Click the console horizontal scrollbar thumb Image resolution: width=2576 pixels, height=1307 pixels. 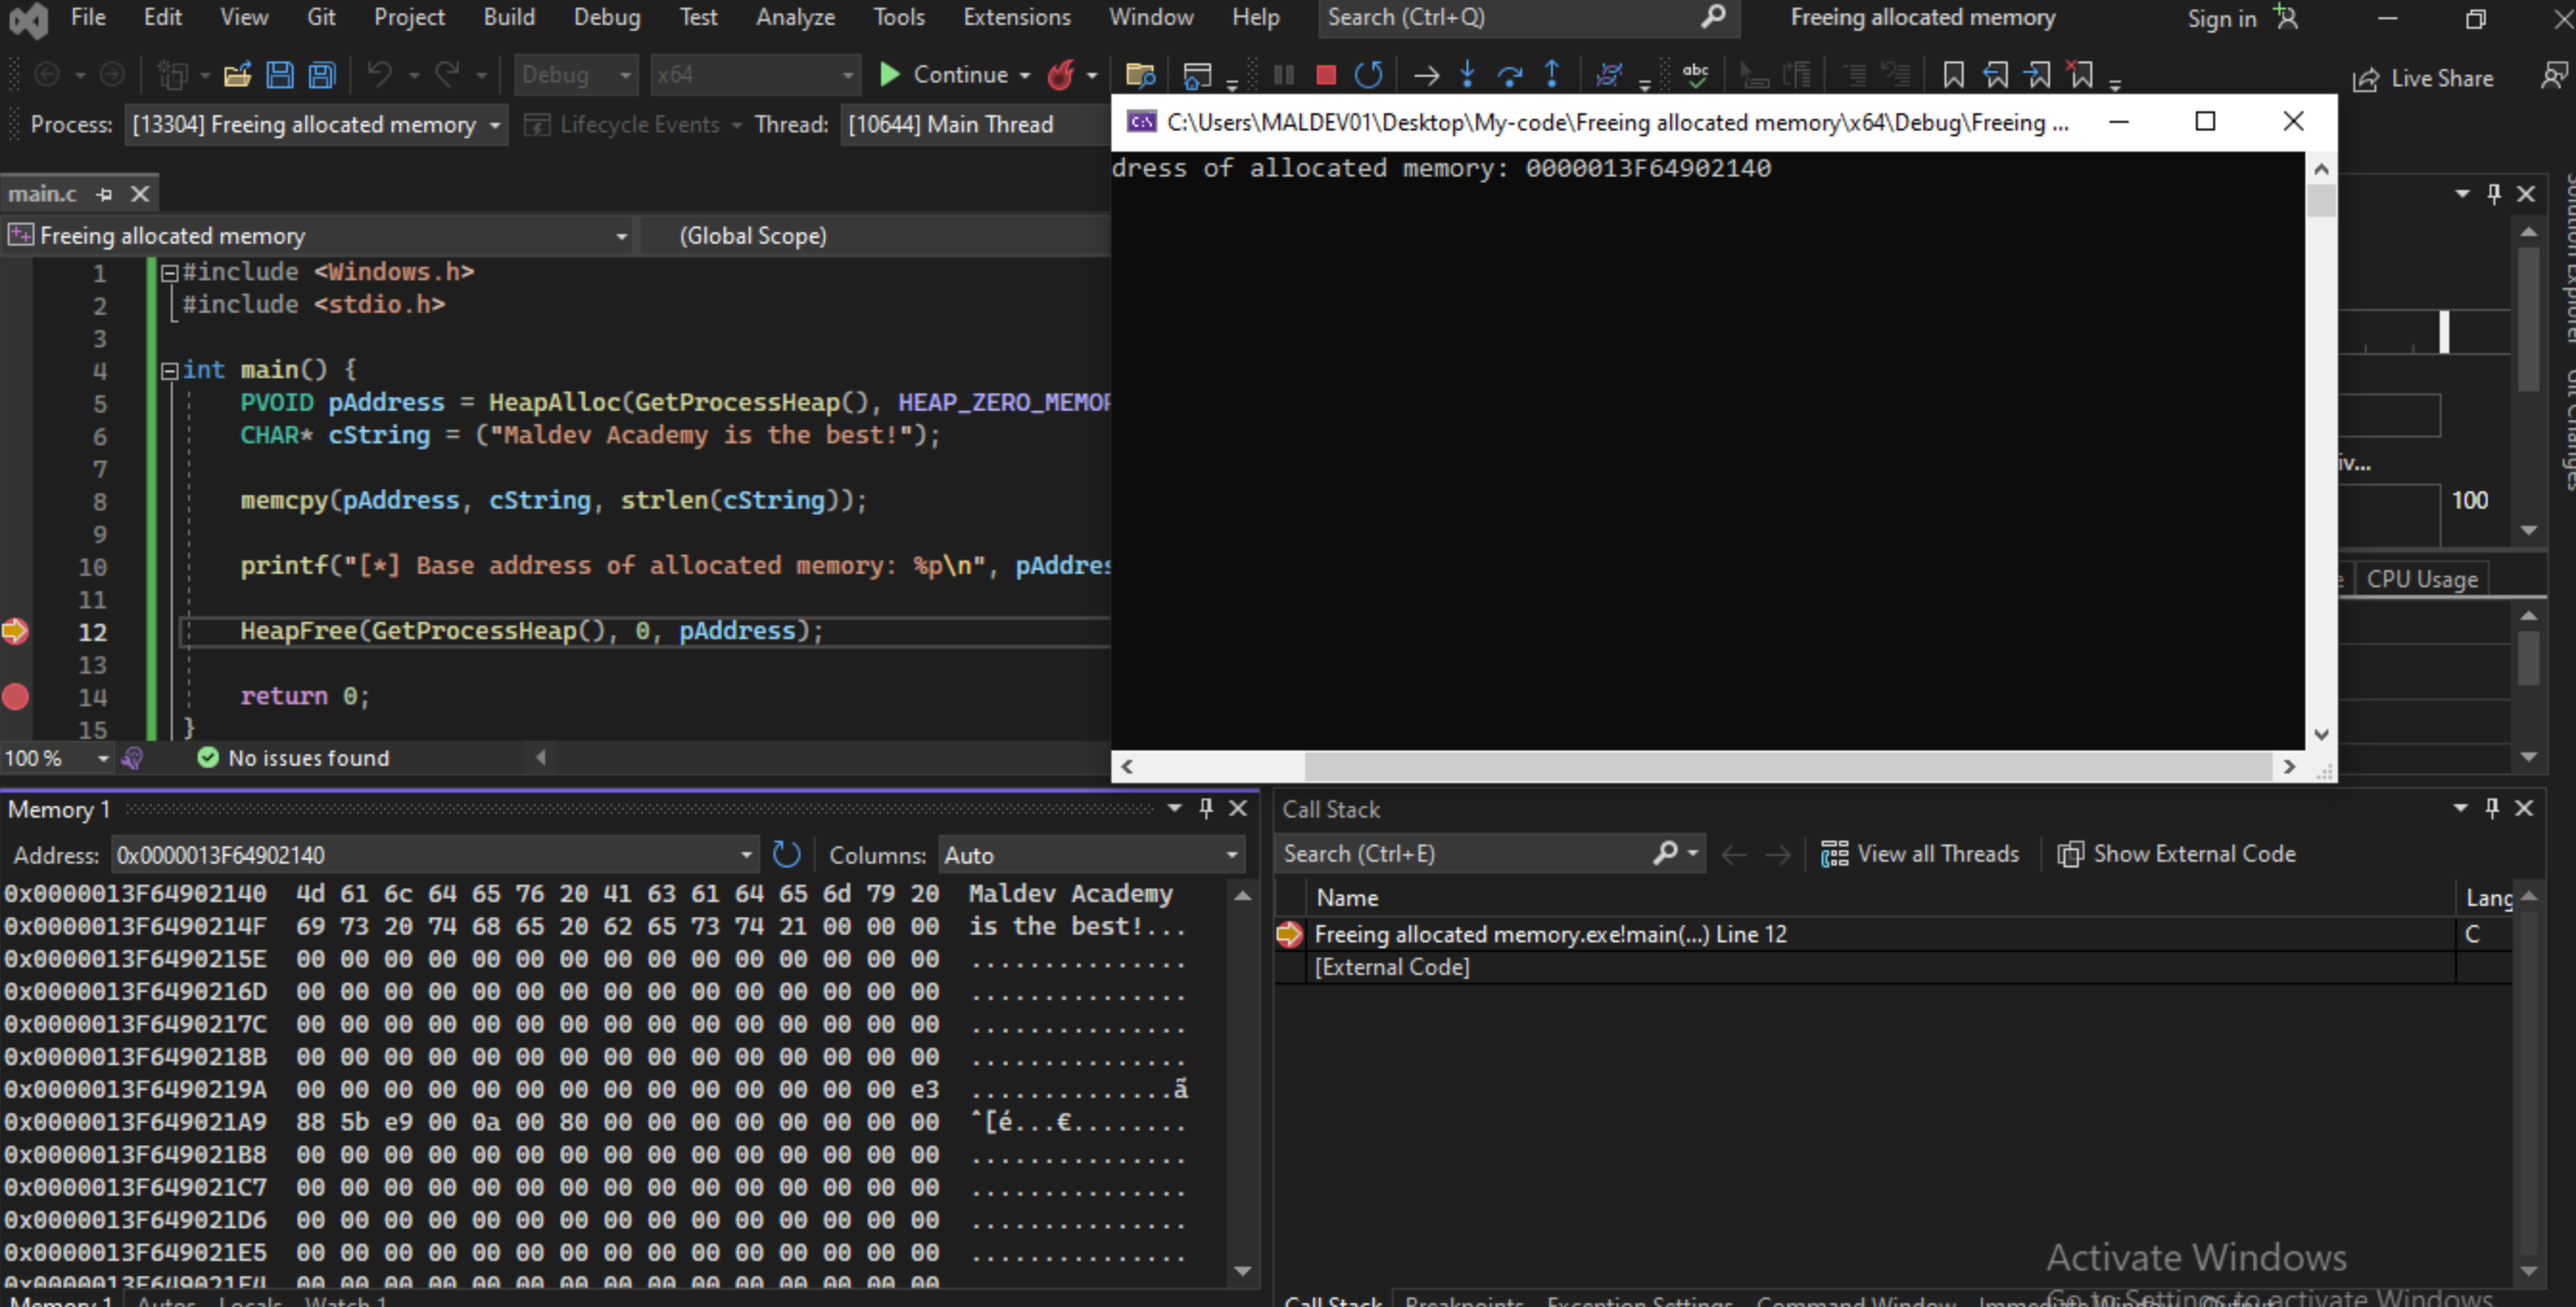coord(1787,767)
